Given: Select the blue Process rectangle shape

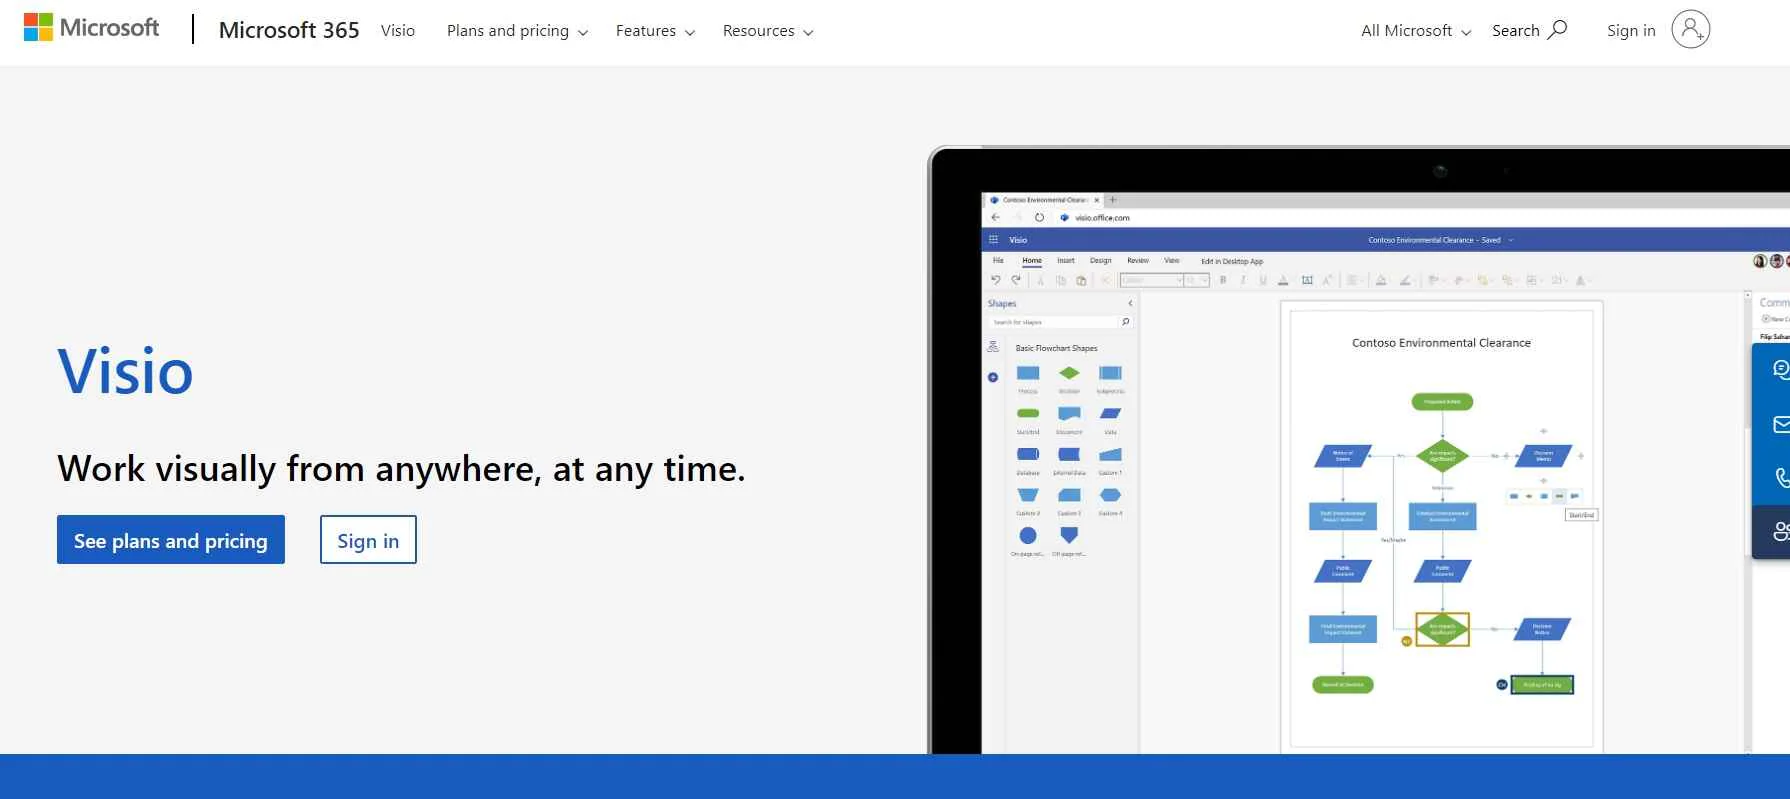Looking at the screenshot, I should click(1028, 373).
